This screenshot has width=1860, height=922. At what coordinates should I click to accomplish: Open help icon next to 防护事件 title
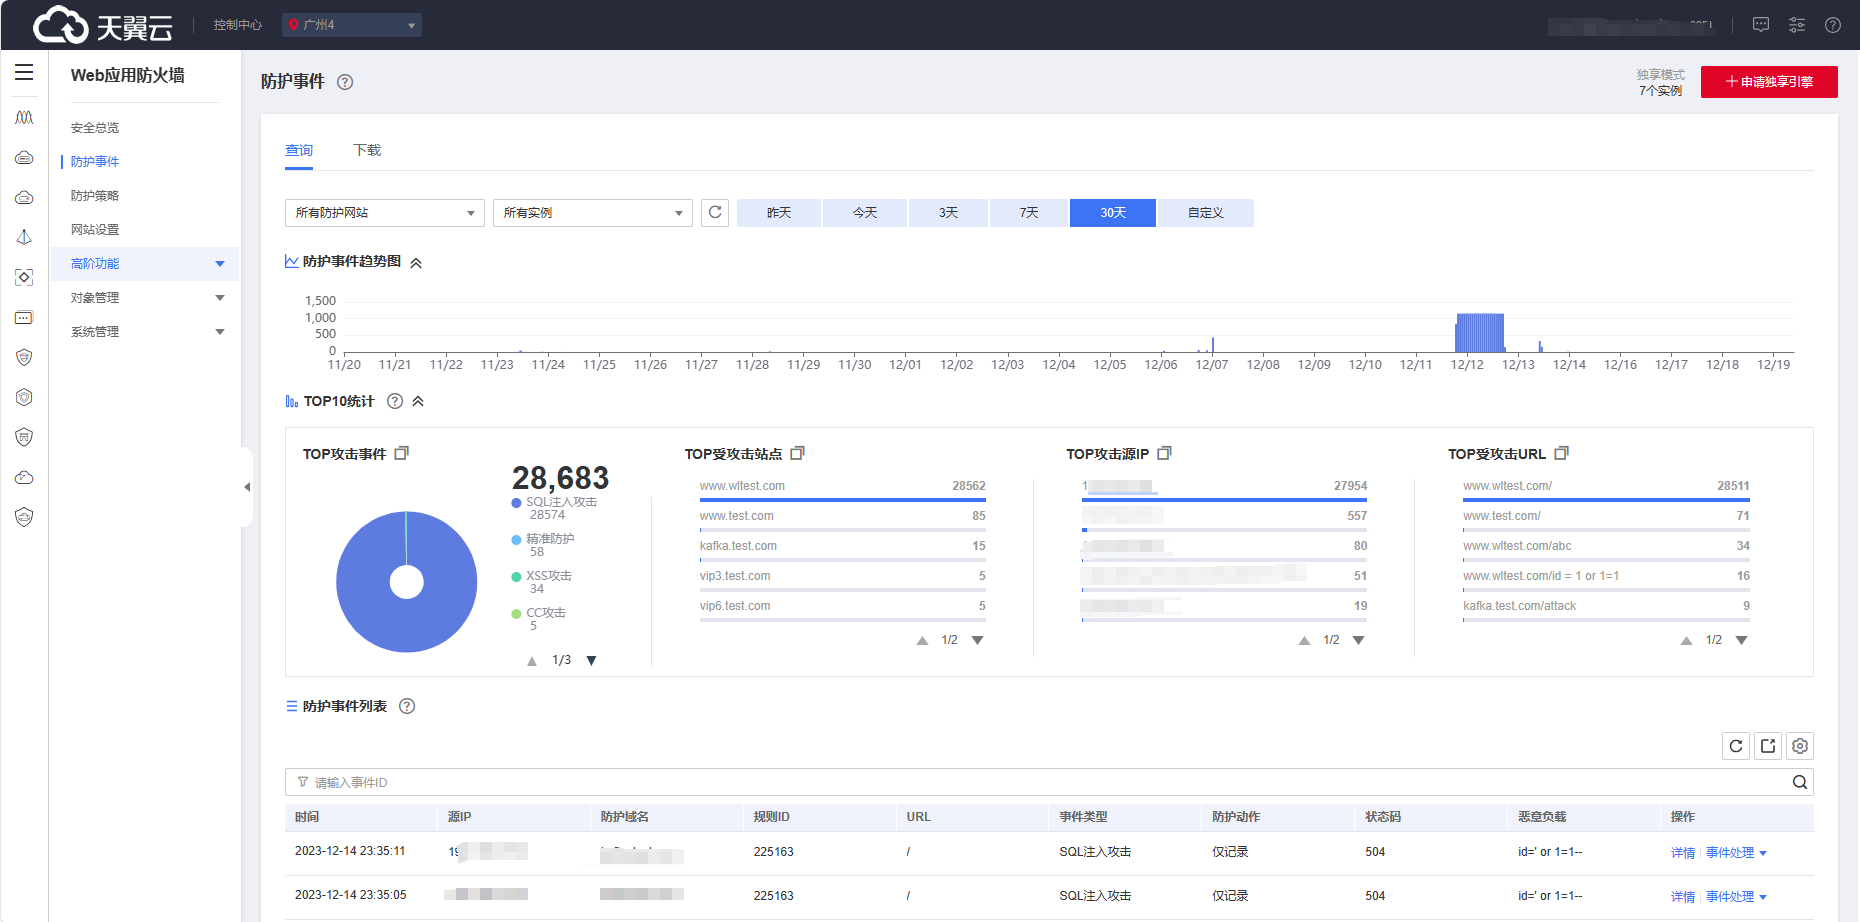coord(345,82)
